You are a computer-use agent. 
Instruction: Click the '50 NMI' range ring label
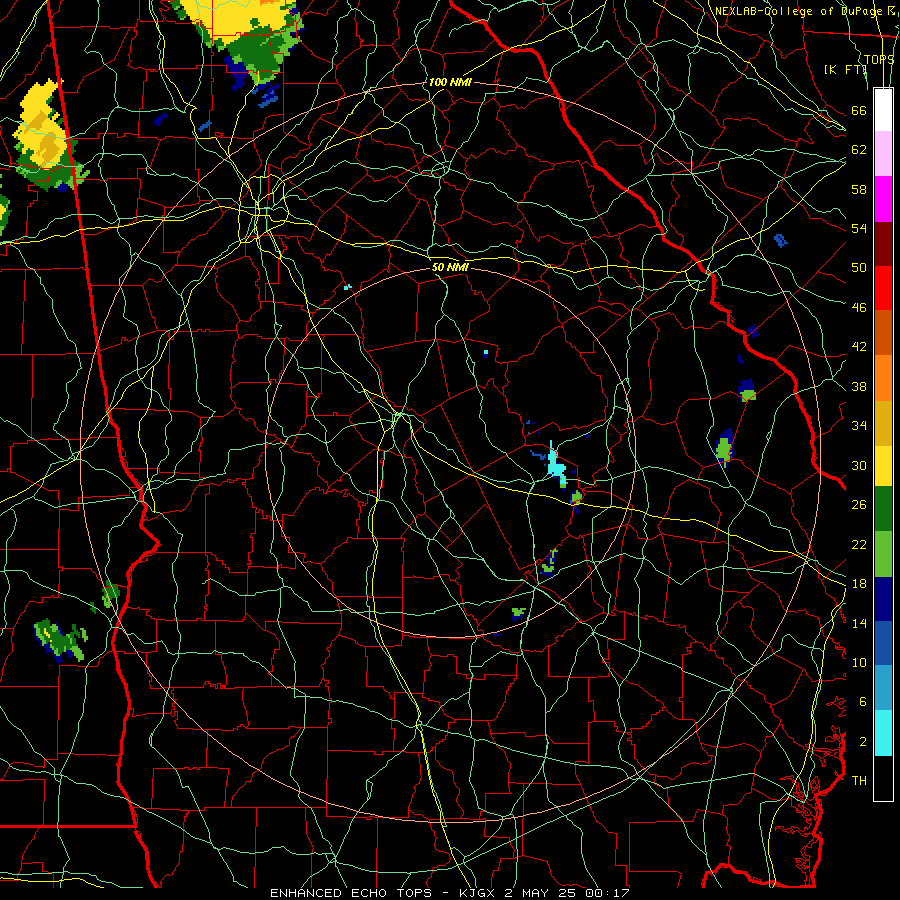coord(450,267)
